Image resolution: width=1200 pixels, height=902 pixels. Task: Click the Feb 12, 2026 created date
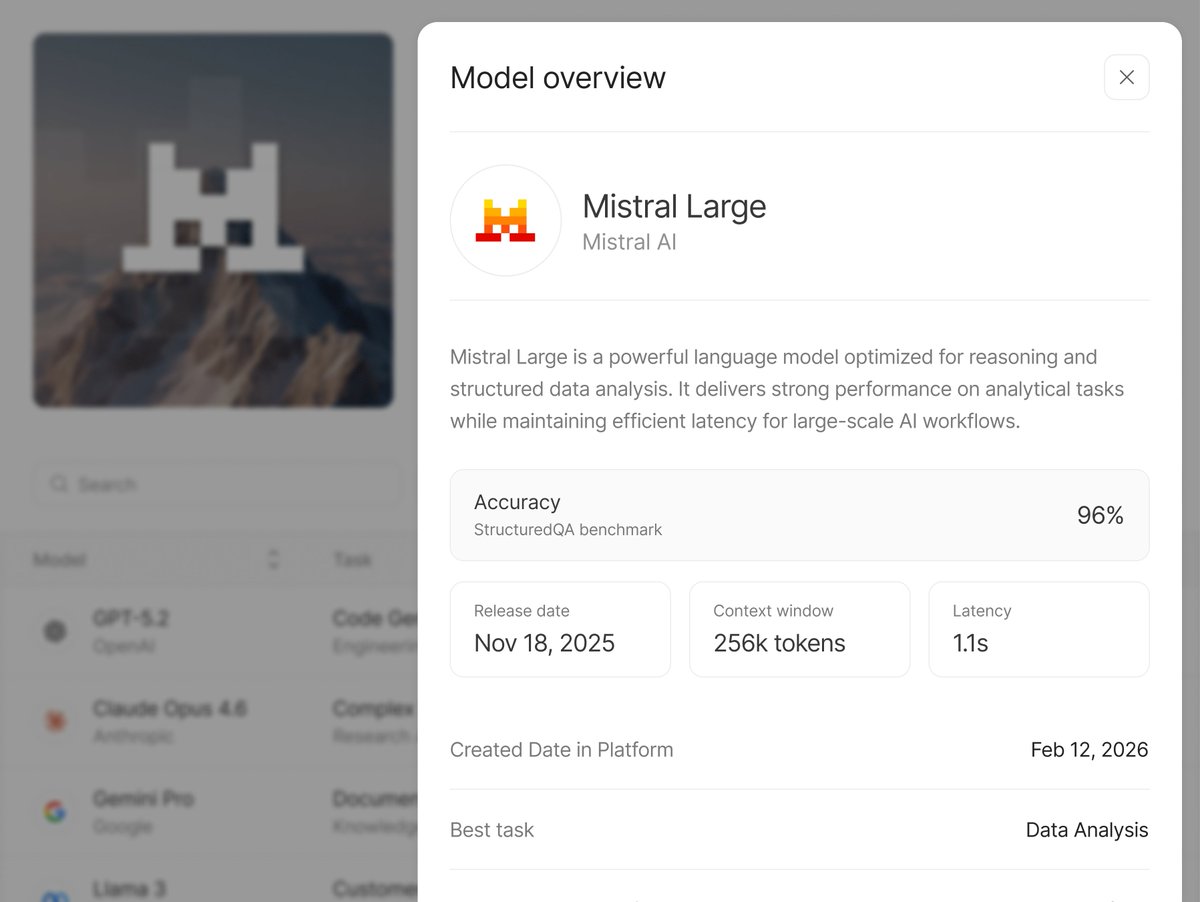[x=1089, y=750]
